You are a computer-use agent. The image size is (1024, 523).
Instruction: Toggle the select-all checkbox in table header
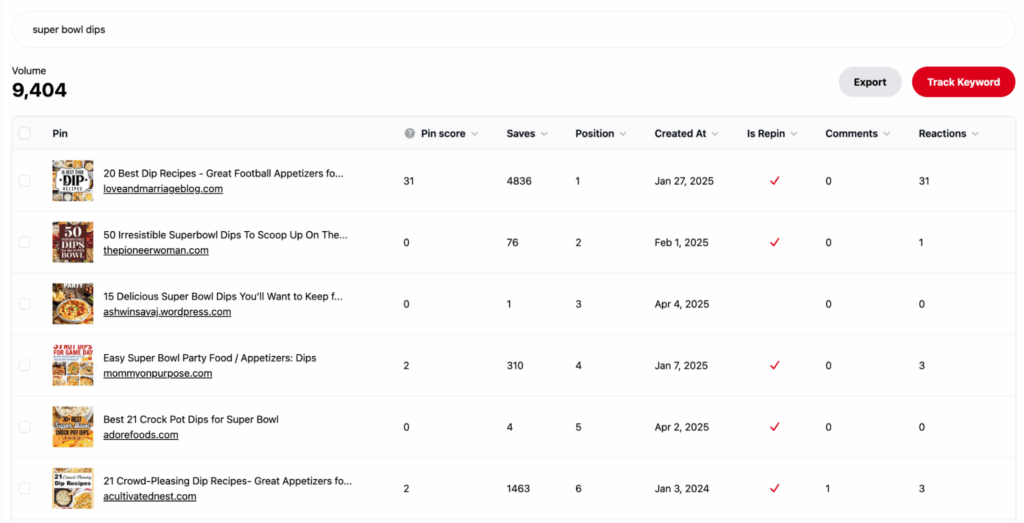25,133
